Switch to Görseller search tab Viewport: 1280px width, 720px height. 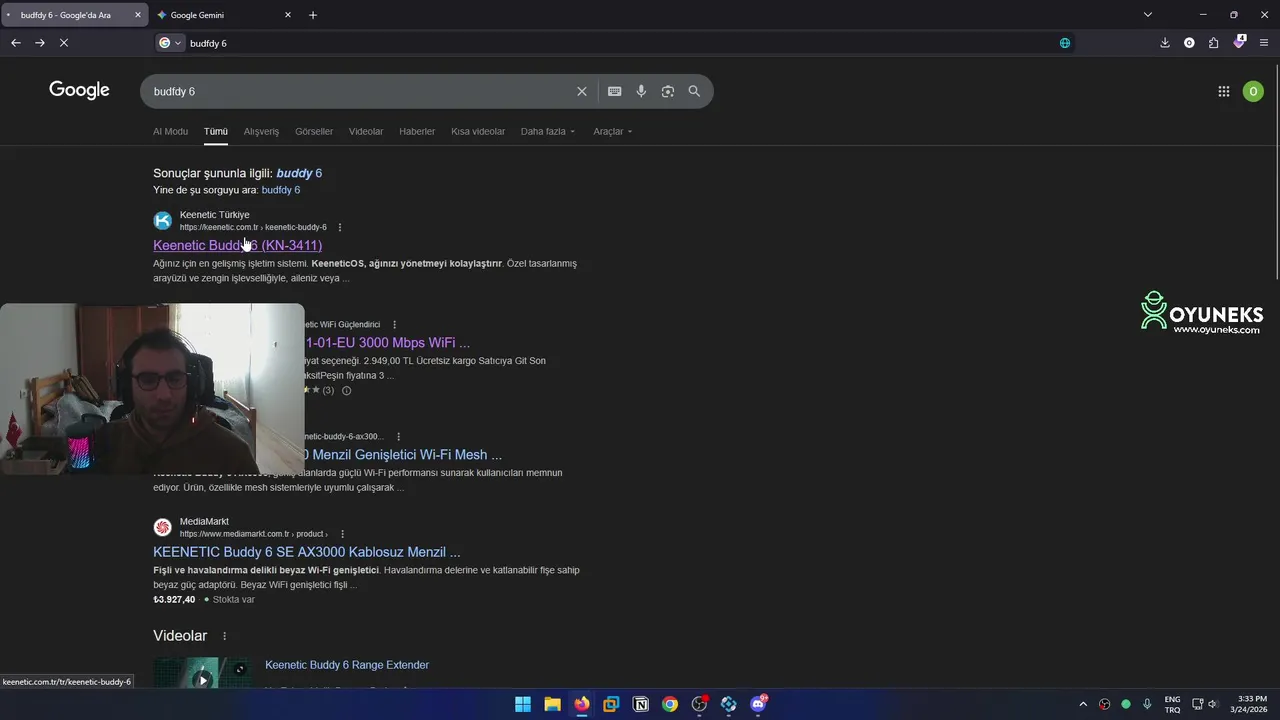click(314, 131)
